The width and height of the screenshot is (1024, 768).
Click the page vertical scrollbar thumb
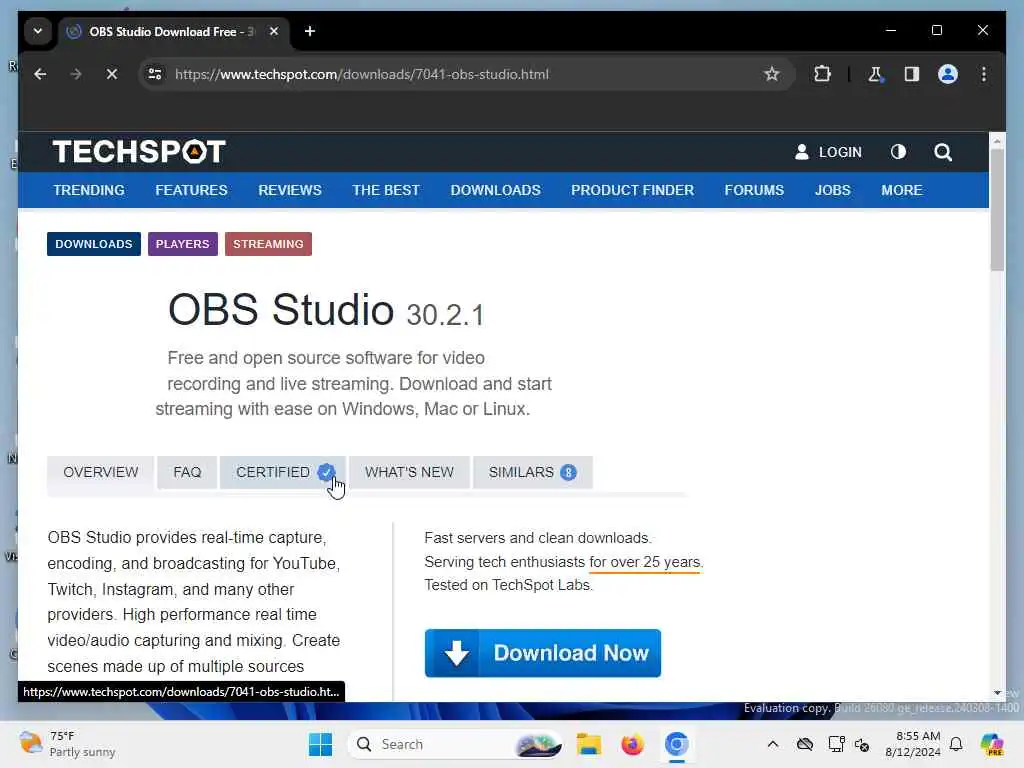coord(997,209)
